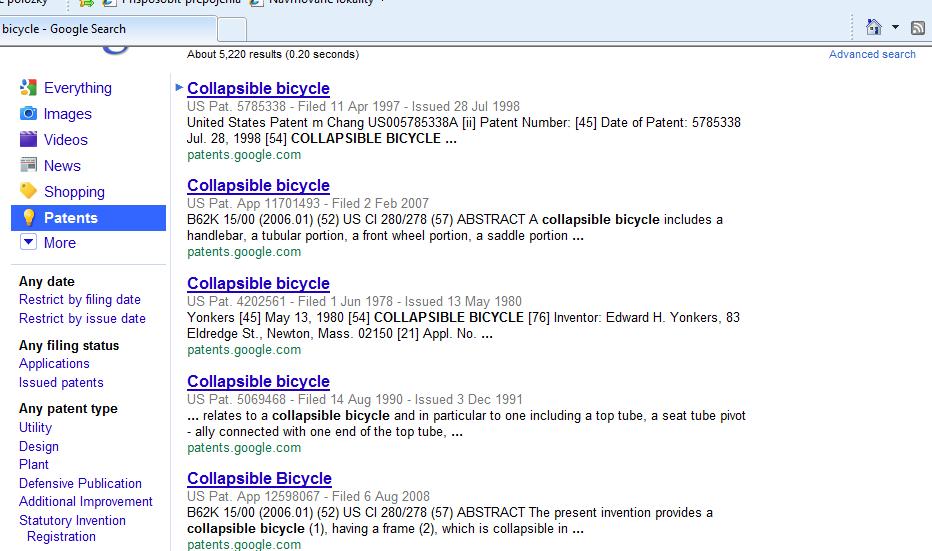Click 'US Pat. 5785338 - Filed 11 Apr 1997' line
Viewport: 932px width, 551px height.
354,106
